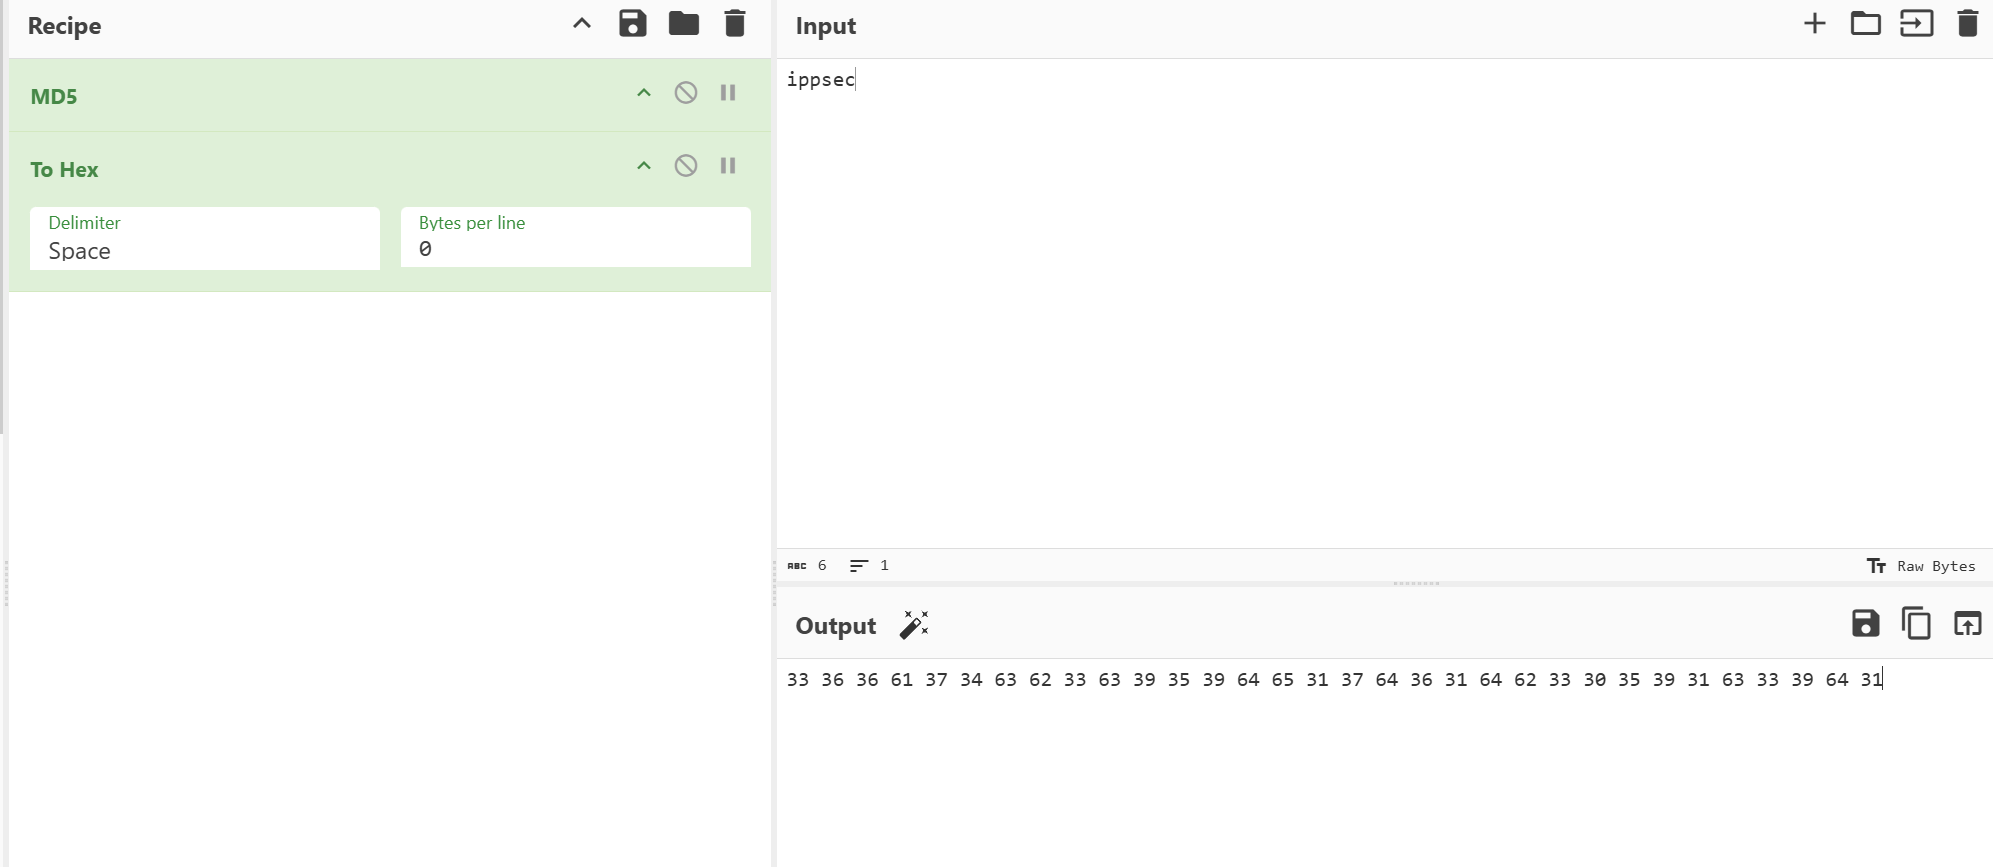Click the Output panel heading

(836, 626)
